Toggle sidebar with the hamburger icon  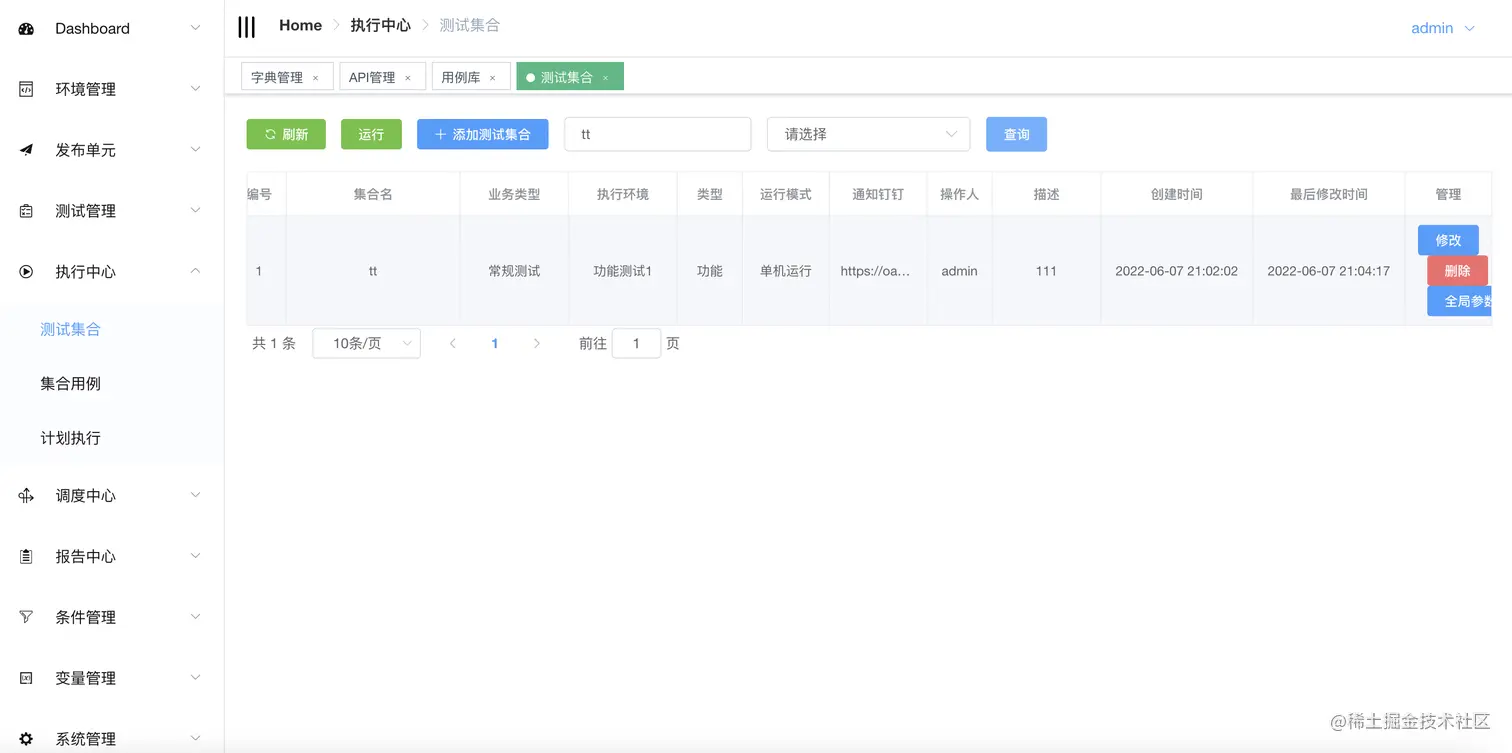point(246,27)
